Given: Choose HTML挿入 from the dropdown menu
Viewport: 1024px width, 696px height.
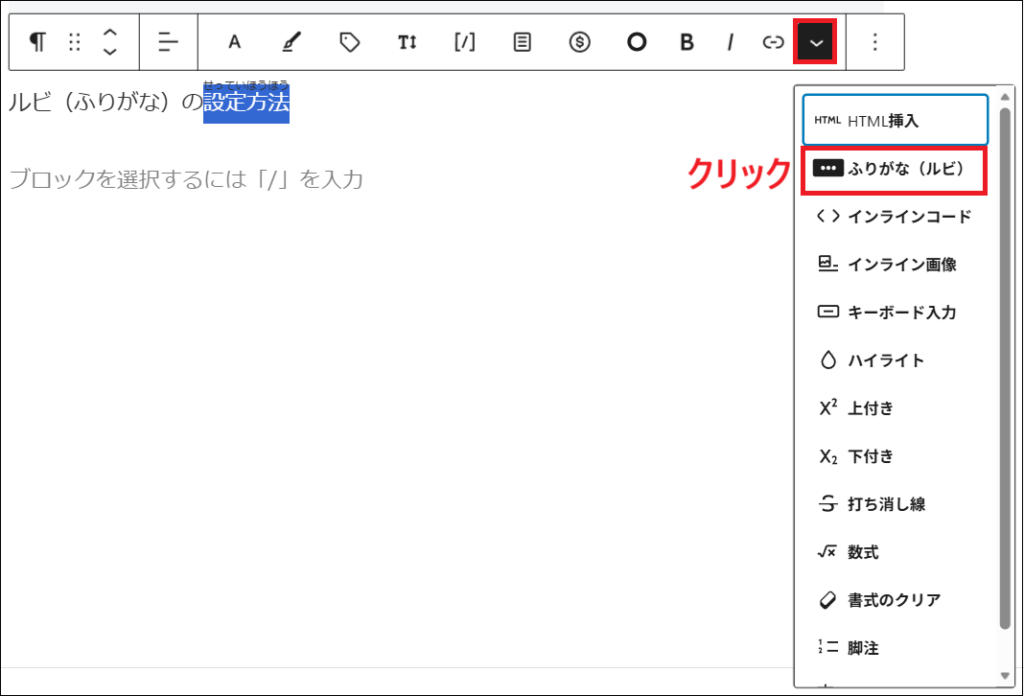Looking at the screenshot, I should pyautogui.click(x=893, y=119).
